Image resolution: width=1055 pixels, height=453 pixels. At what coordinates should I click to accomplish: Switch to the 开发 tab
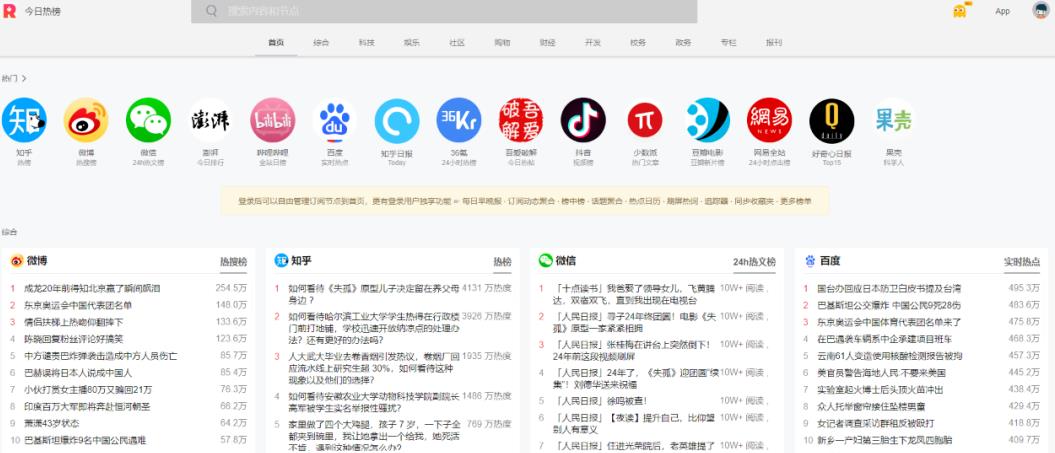(593, 42)
